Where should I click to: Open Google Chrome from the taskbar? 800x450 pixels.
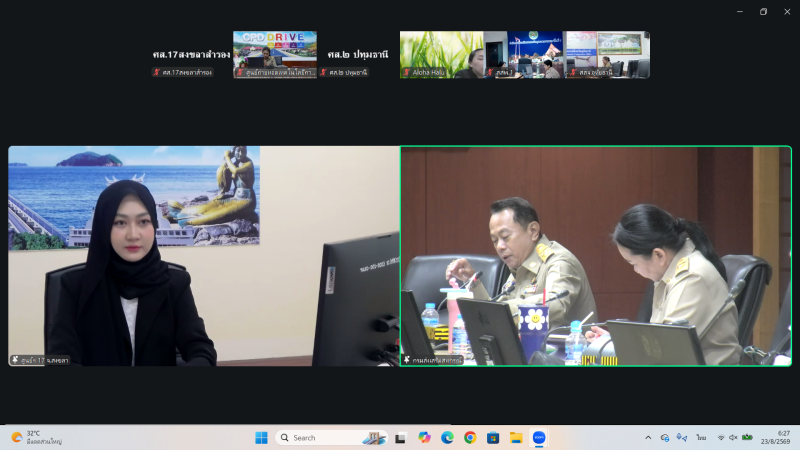click(x=470, y=438)
